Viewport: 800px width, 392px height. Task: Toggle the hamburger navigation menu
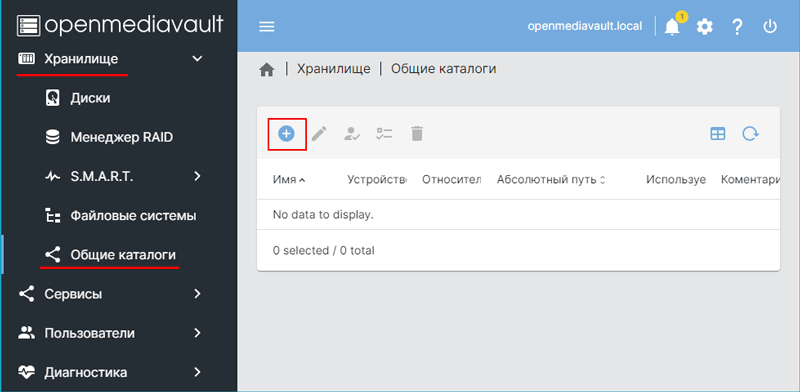click(x=267, y=27)
